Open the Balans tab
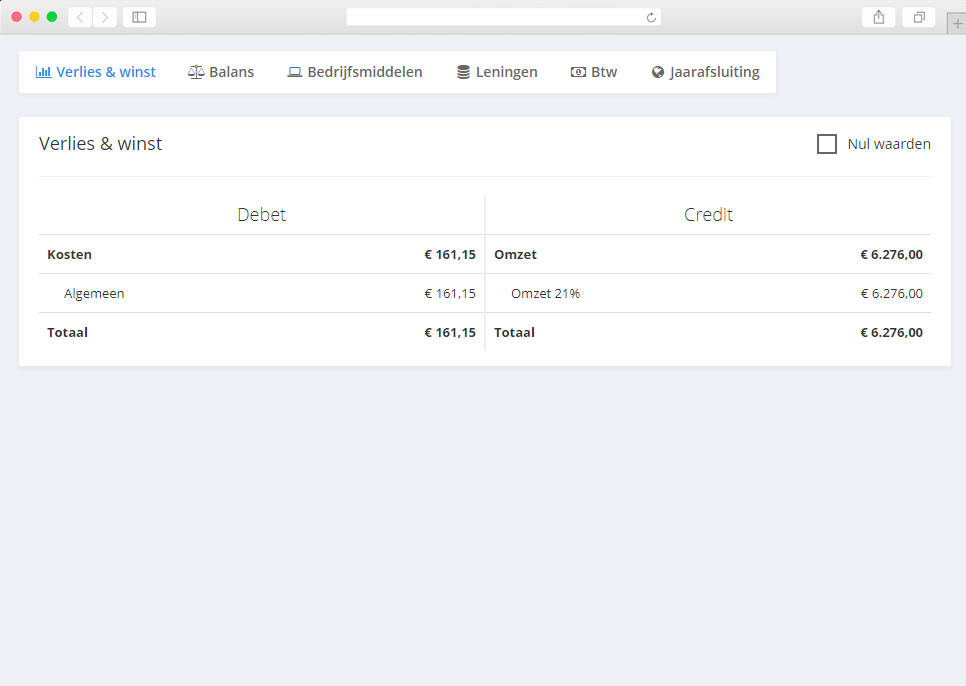Viewport: 966px width, 686px height. (231, 72)
